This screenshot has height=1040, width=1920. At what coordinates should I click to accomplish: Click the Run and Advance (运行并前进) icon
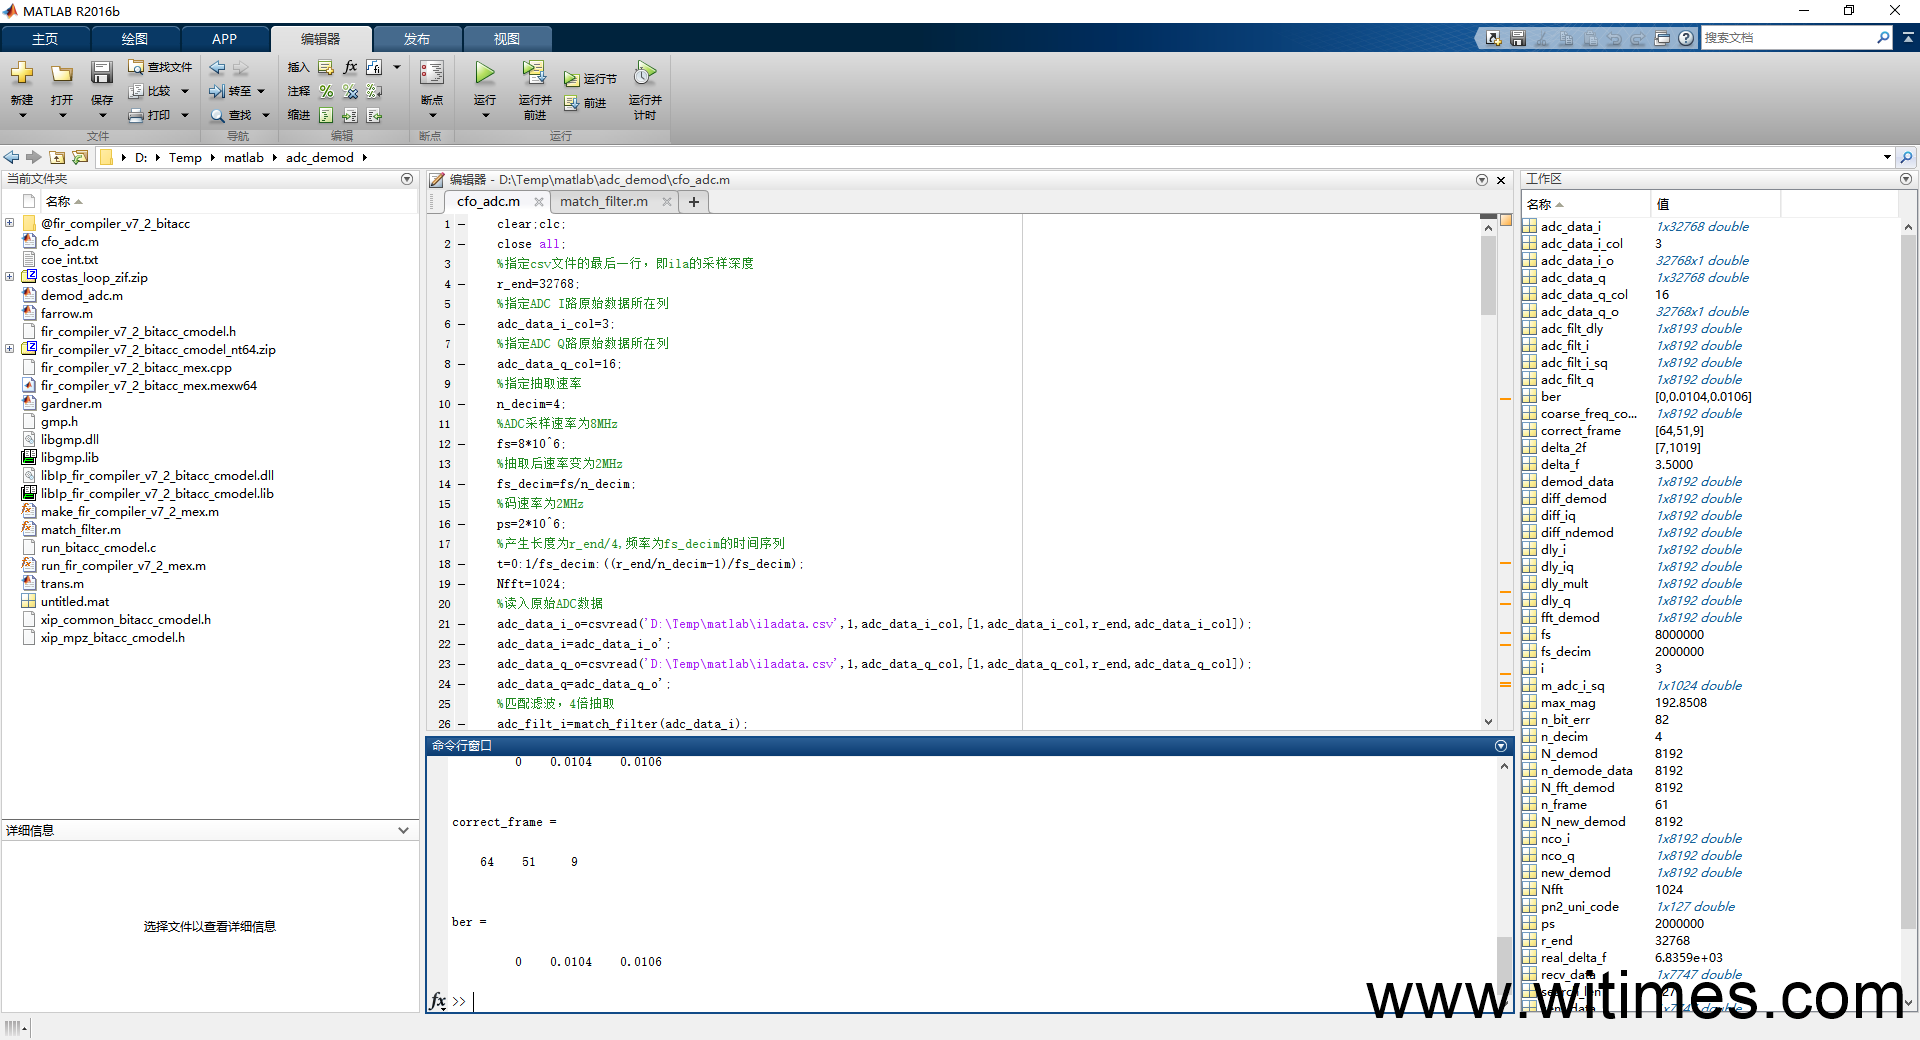[534, 73]
